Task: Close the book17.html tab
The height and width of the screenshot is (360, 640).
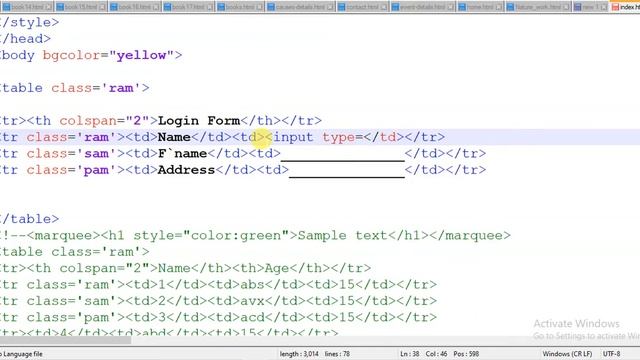Action: (x=210, y=7)
